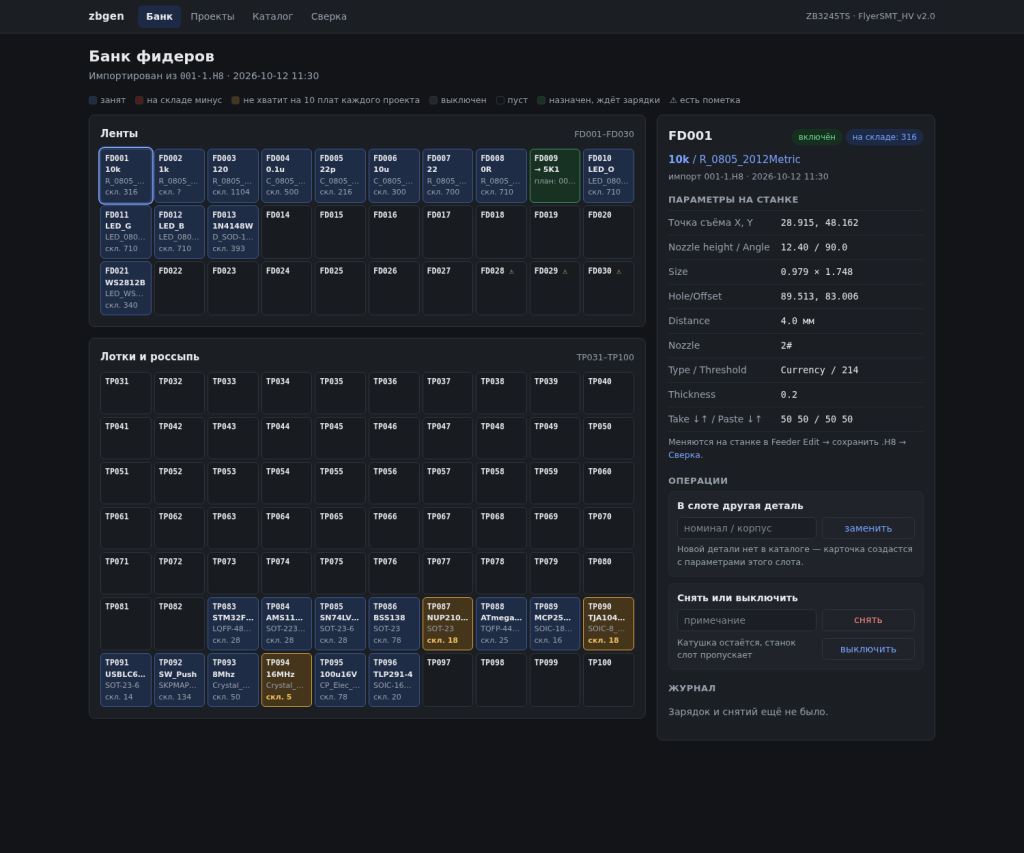Viewport: 1024px width, 853px height.
Task: Select feeder slot FD001 10k
Action: point(126,176)
